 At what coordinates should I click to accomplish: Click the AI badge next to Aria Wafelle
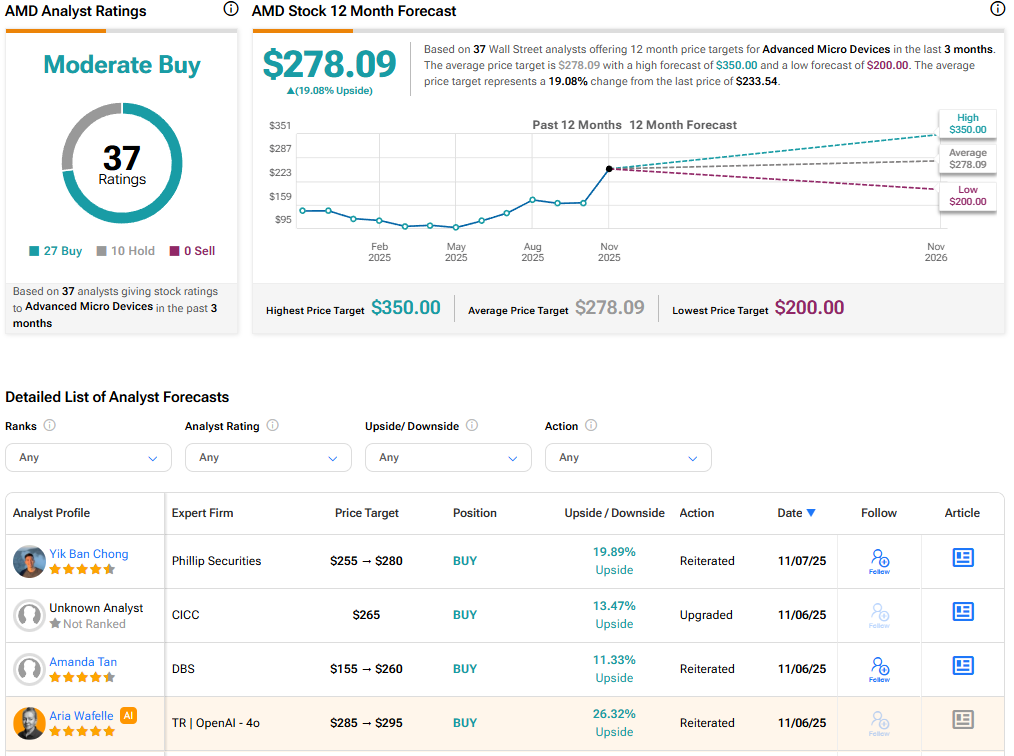130,715
